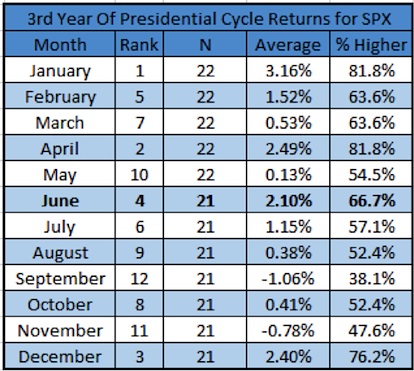Click the N column header

(205, 44)
